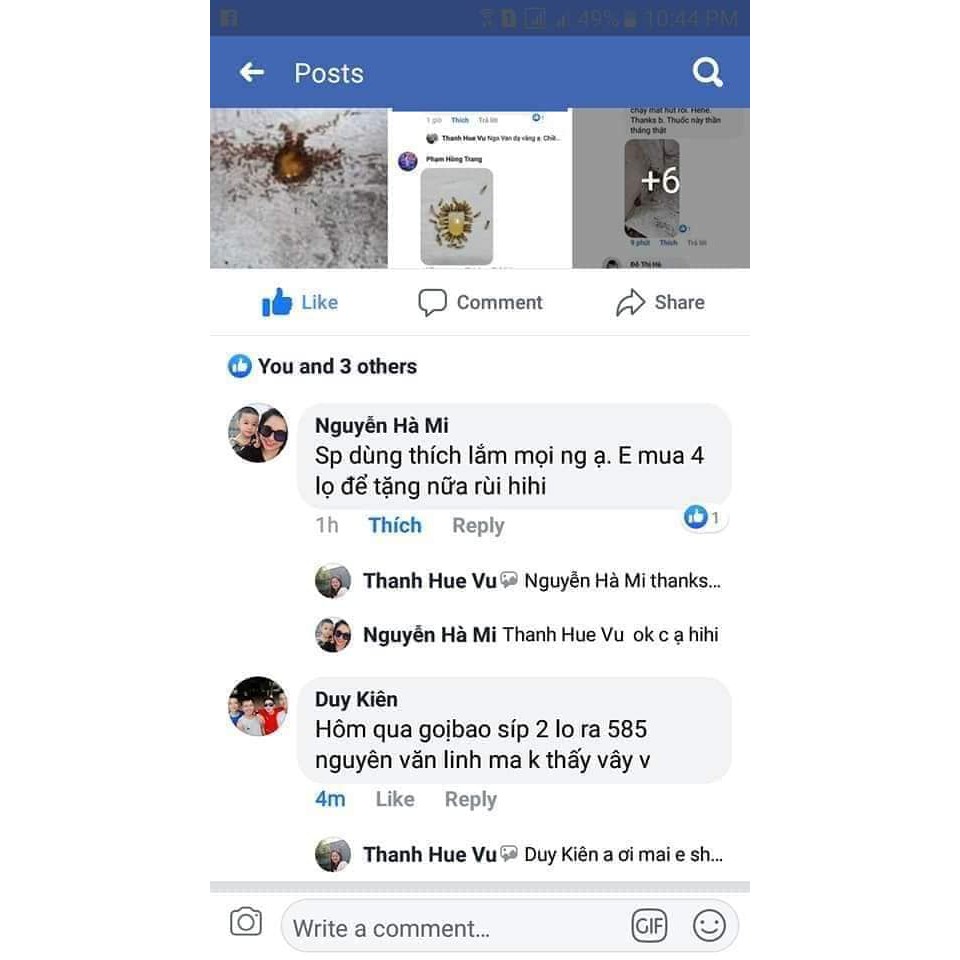The width and height of the screenshot is (960, 960).
Task: Open the emoji smiley picker
Action: [x=709, y=925]
